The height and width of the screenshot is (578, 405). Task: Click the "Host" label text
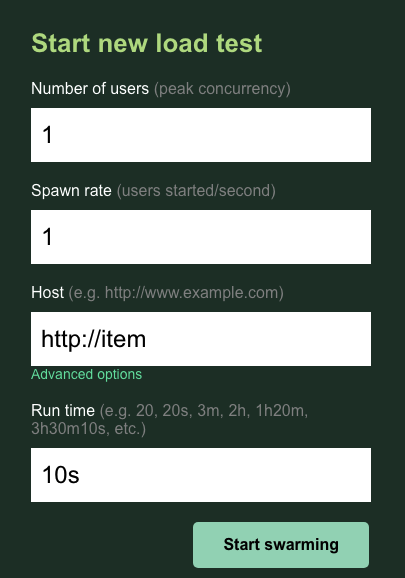click(x=47, y=293)
